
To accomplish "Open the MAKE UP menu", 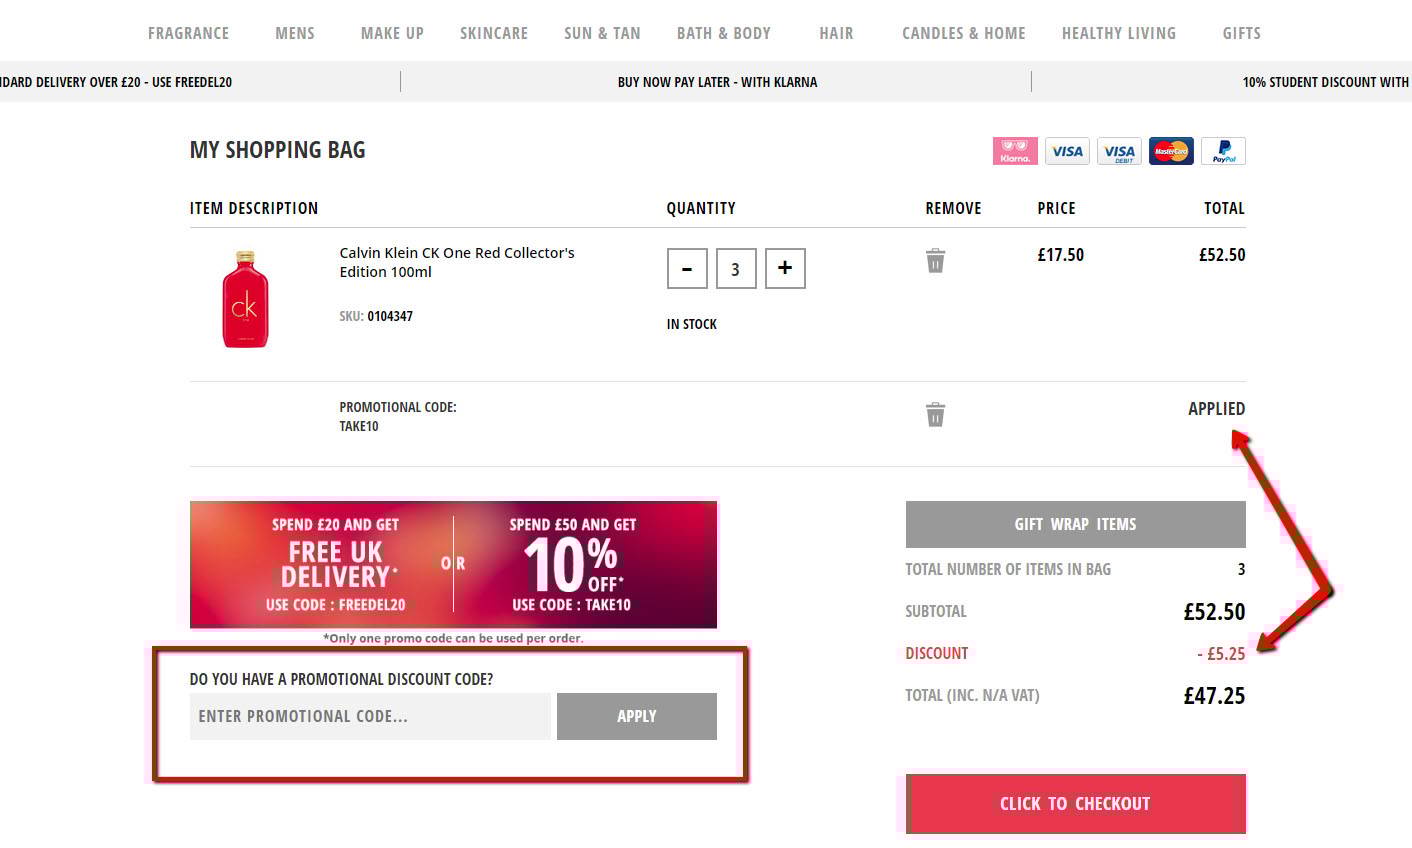I will pos(391,32).
